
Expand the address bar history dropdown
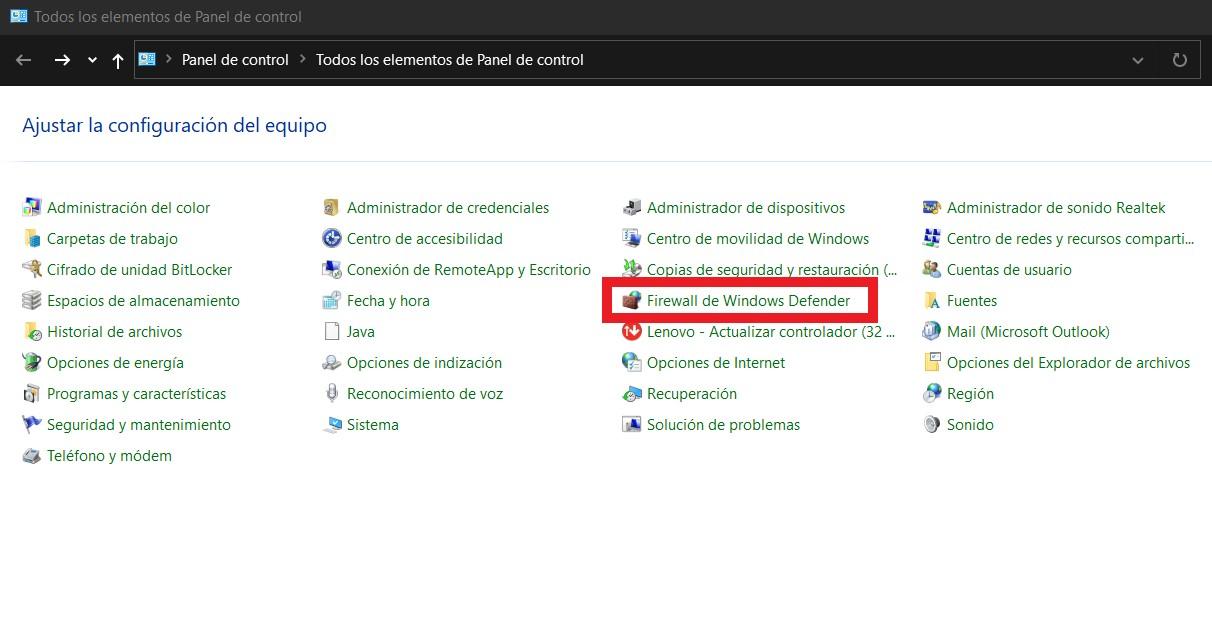(x=1138, y=60)
